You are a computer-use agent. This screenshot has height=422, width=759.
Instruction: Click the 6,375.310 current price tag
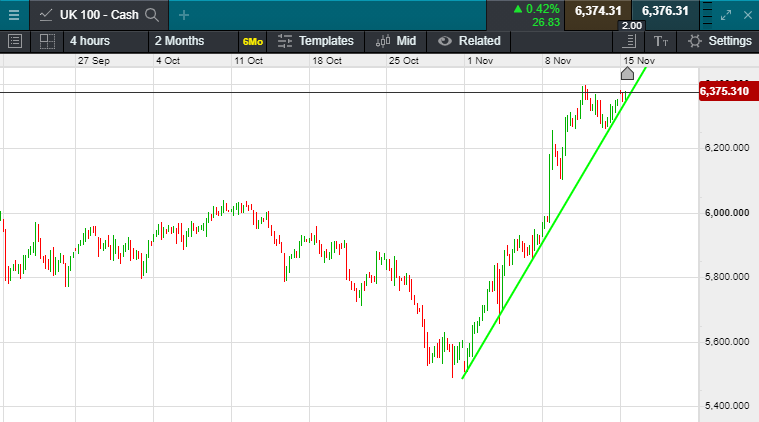pyautogui.click(x=729, y=91)
